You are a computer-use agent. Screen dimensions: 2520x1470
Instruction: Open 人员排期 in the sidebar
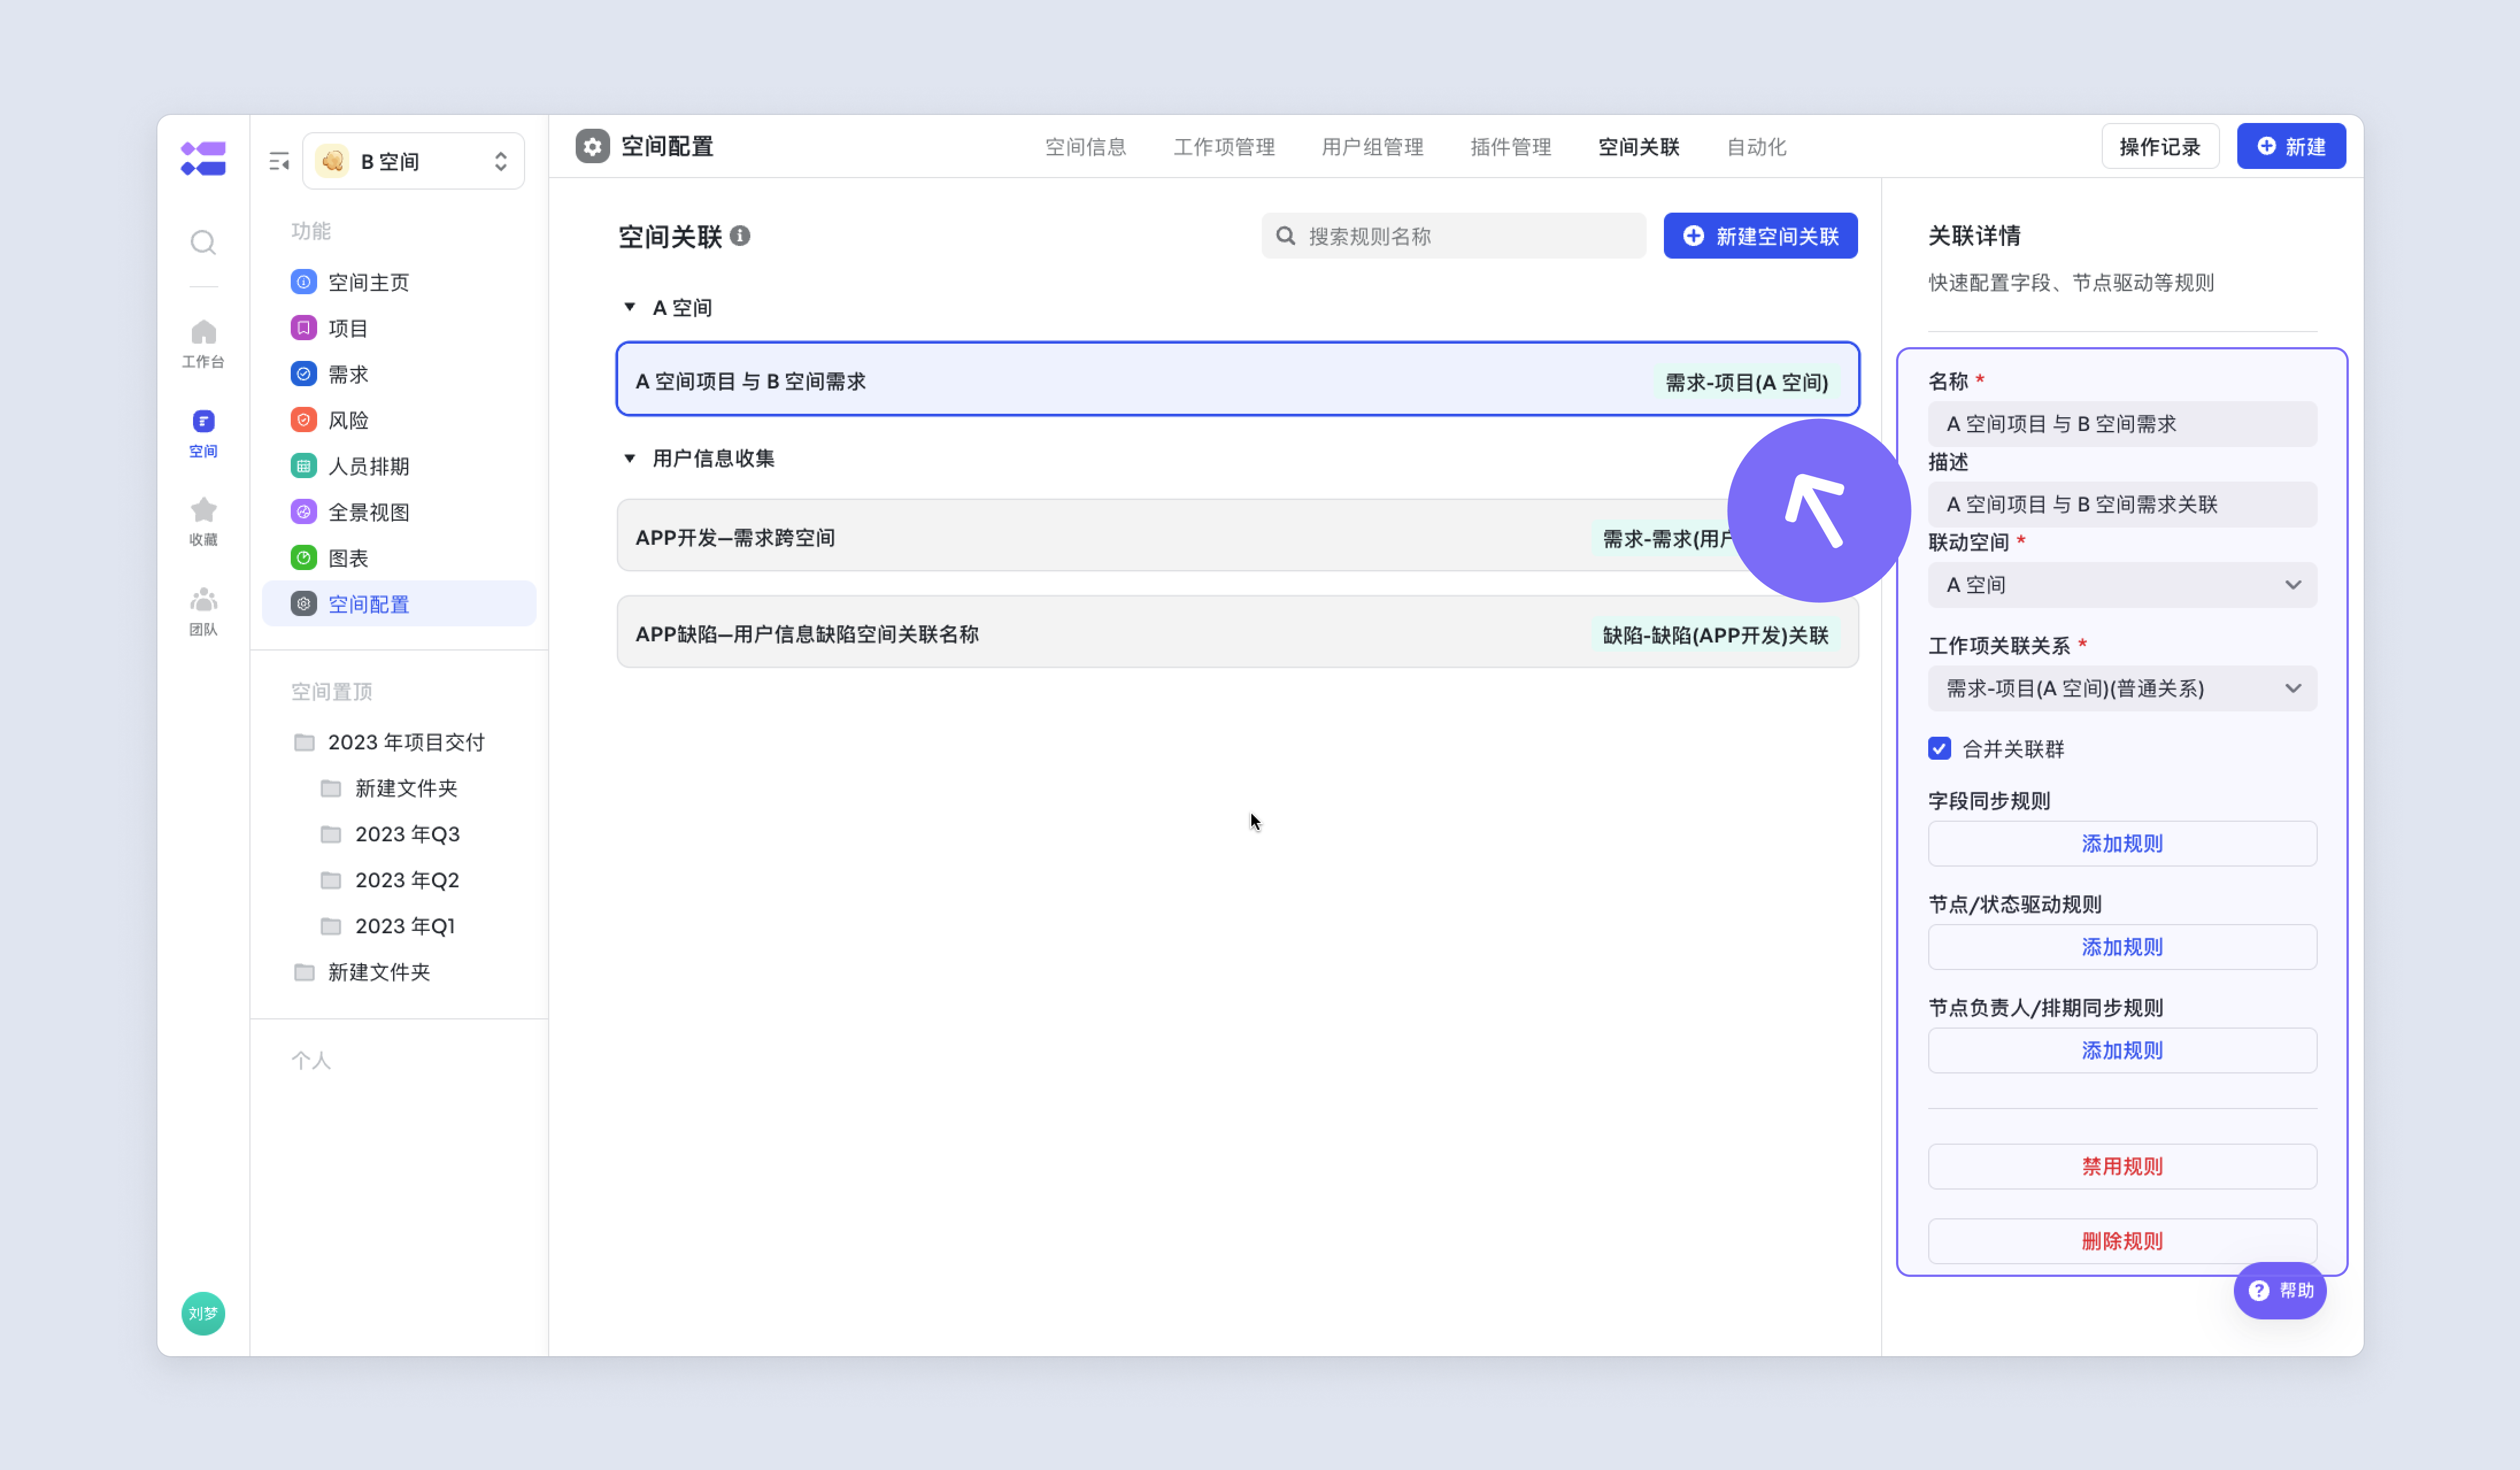click(398, 466)
